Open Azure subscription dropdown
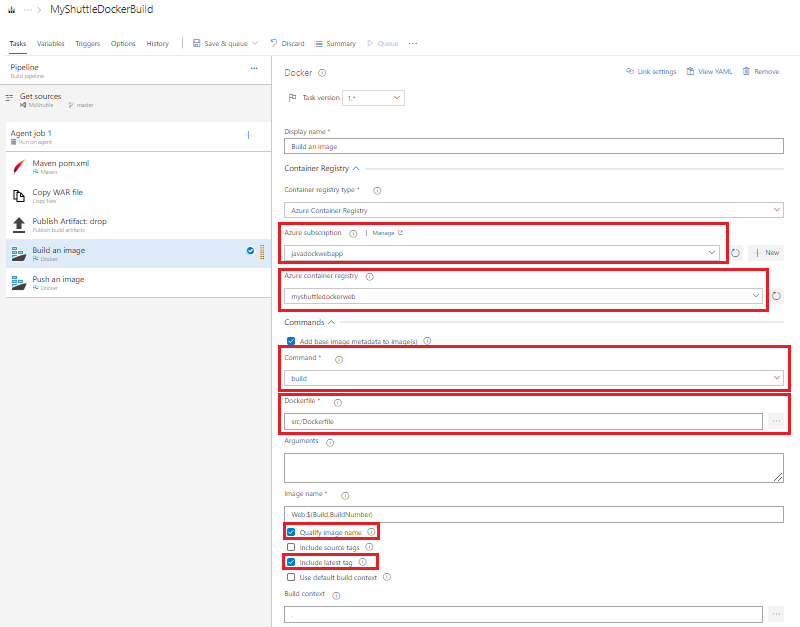The width and height of the screenshot is (800, 627). point(502,253)
